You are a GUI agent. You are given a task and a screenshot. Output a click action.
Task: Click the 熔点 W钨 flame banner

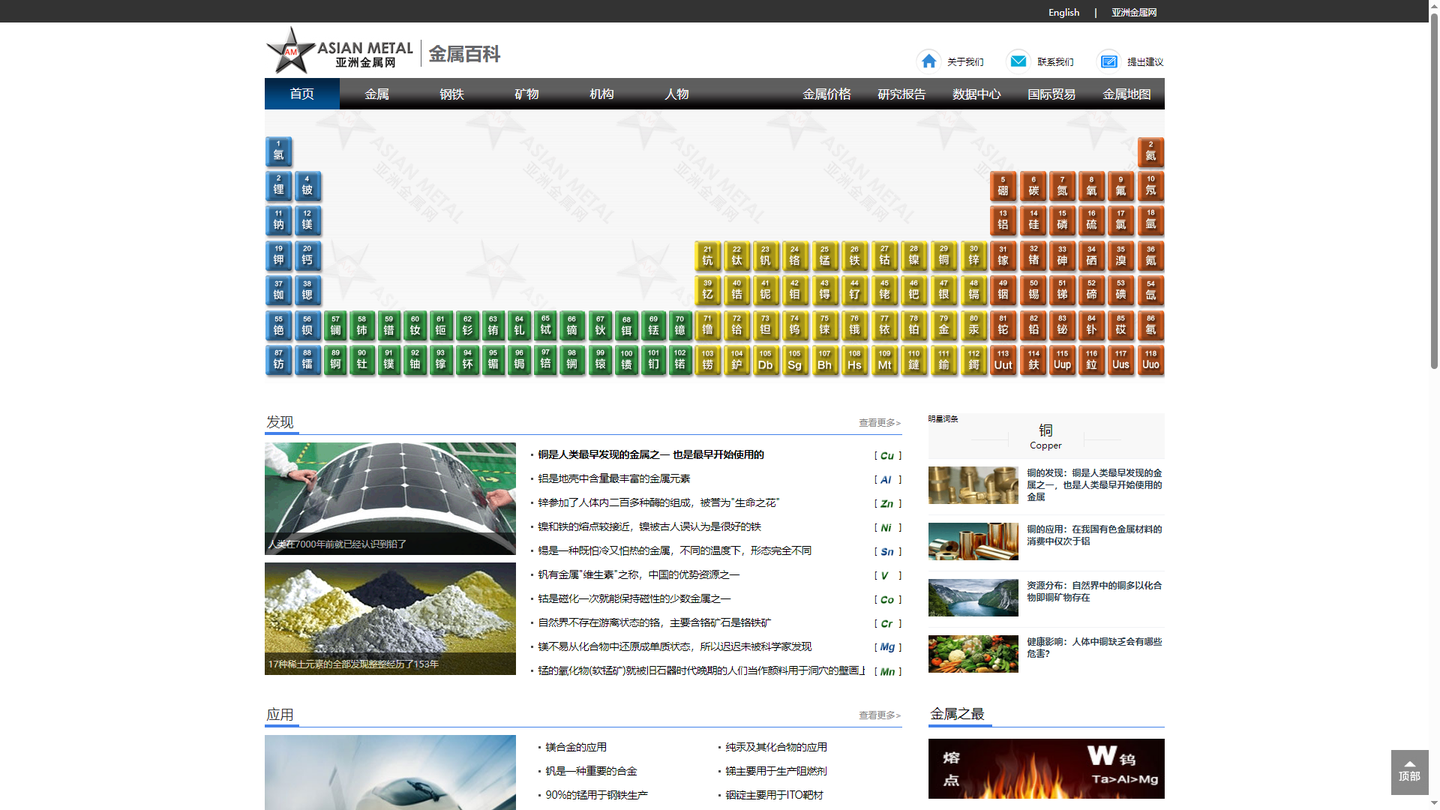(1046, 769)
